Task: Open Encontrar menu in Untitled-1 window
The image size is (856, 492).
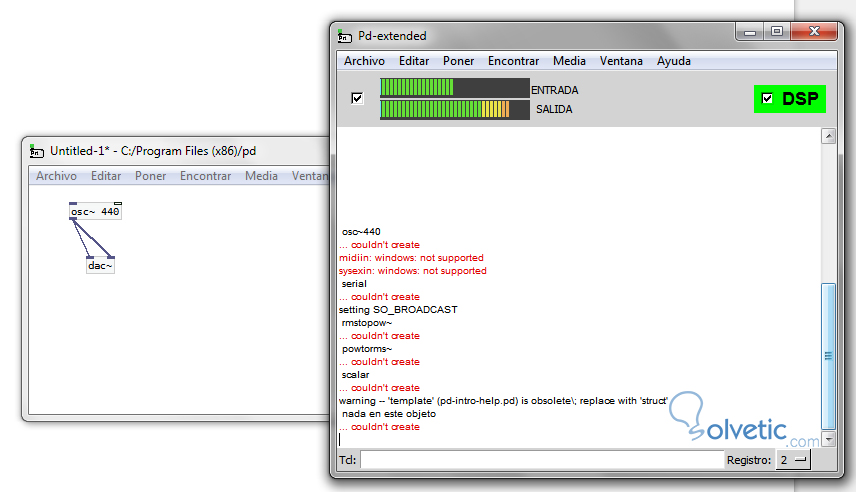Action: pyautogui.click(x=205, y=176)
